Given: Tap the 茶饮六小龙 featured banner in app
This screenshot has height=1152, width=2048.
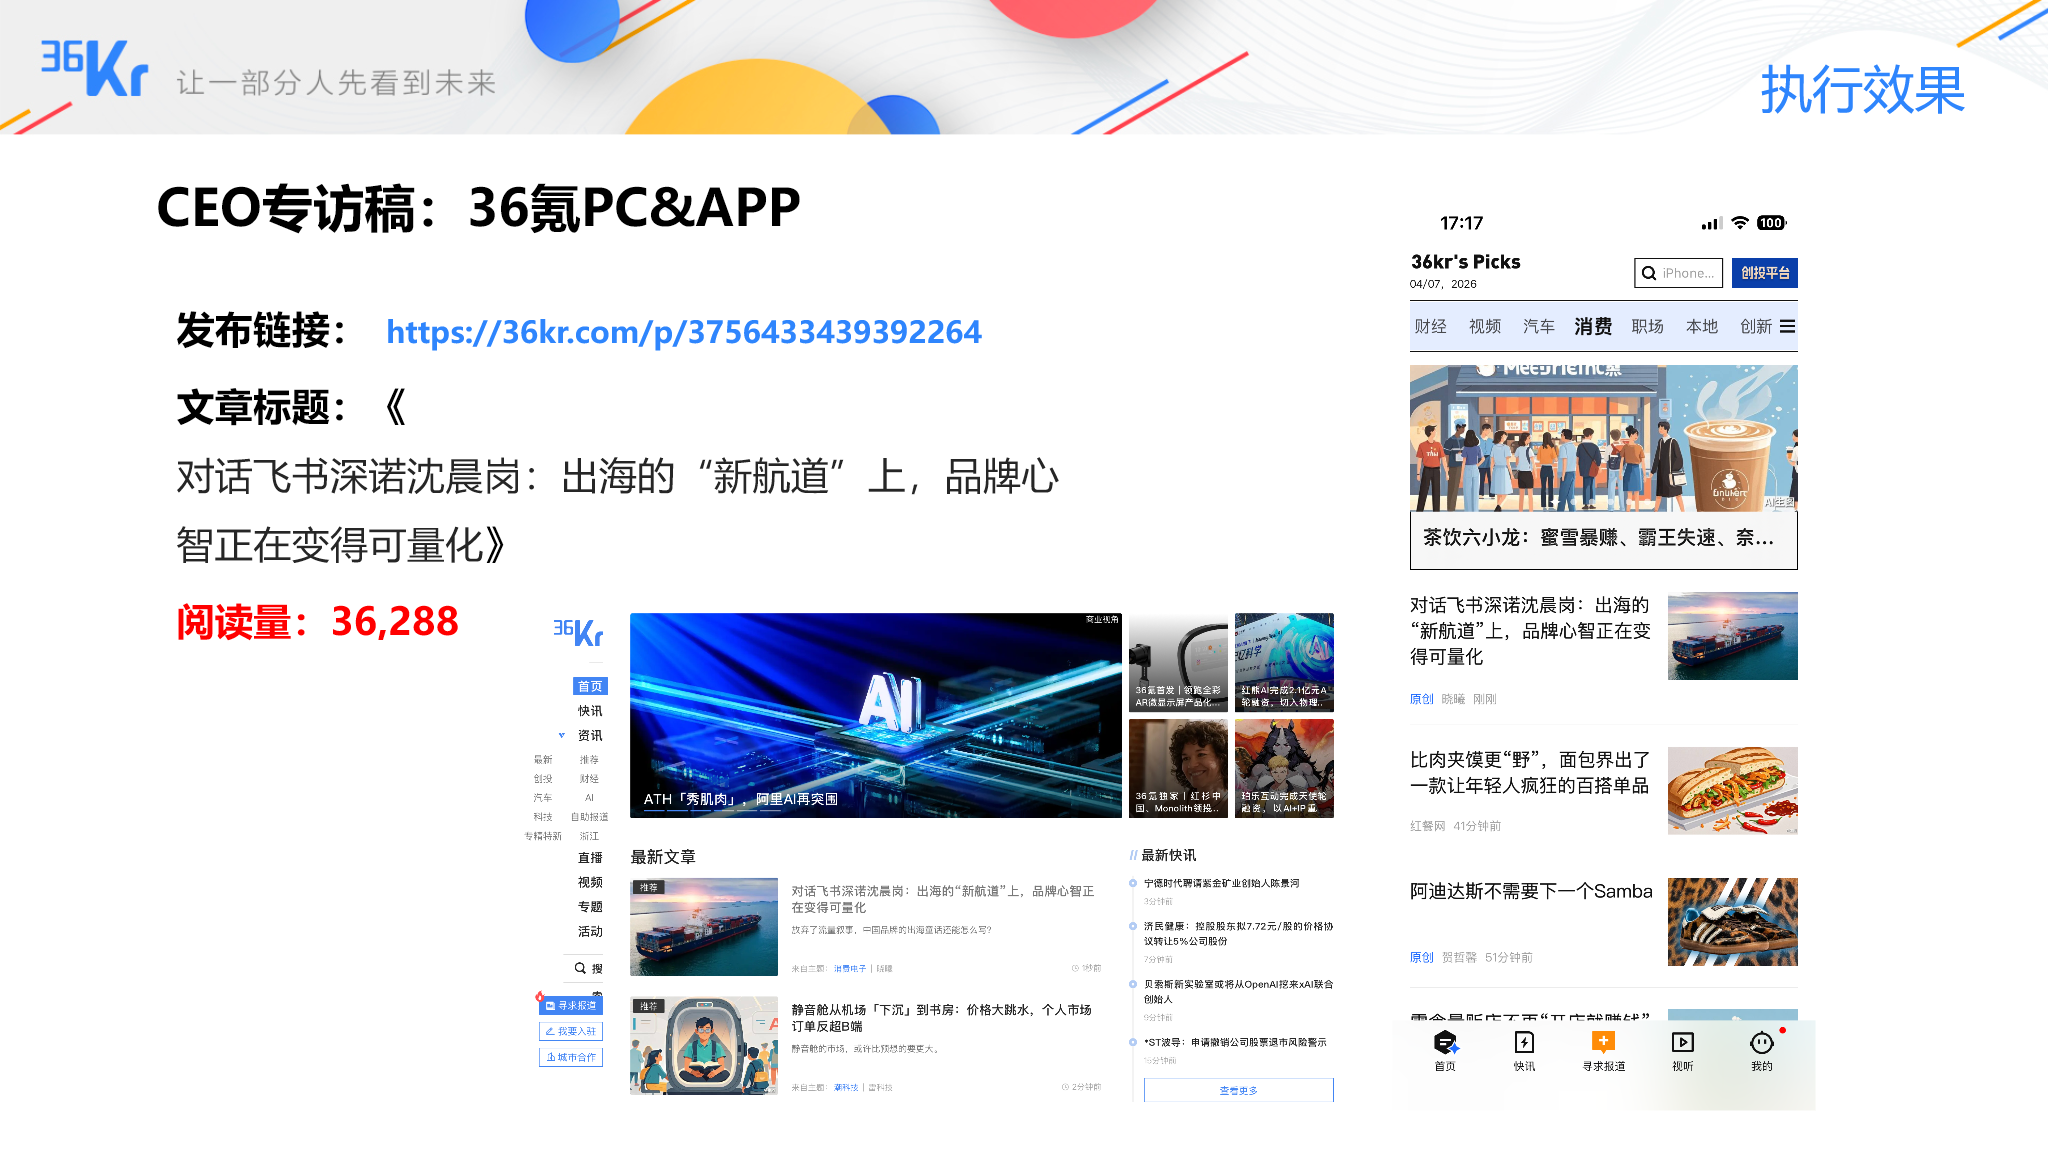Looking at the screenshot, I should pos(1603,467).
